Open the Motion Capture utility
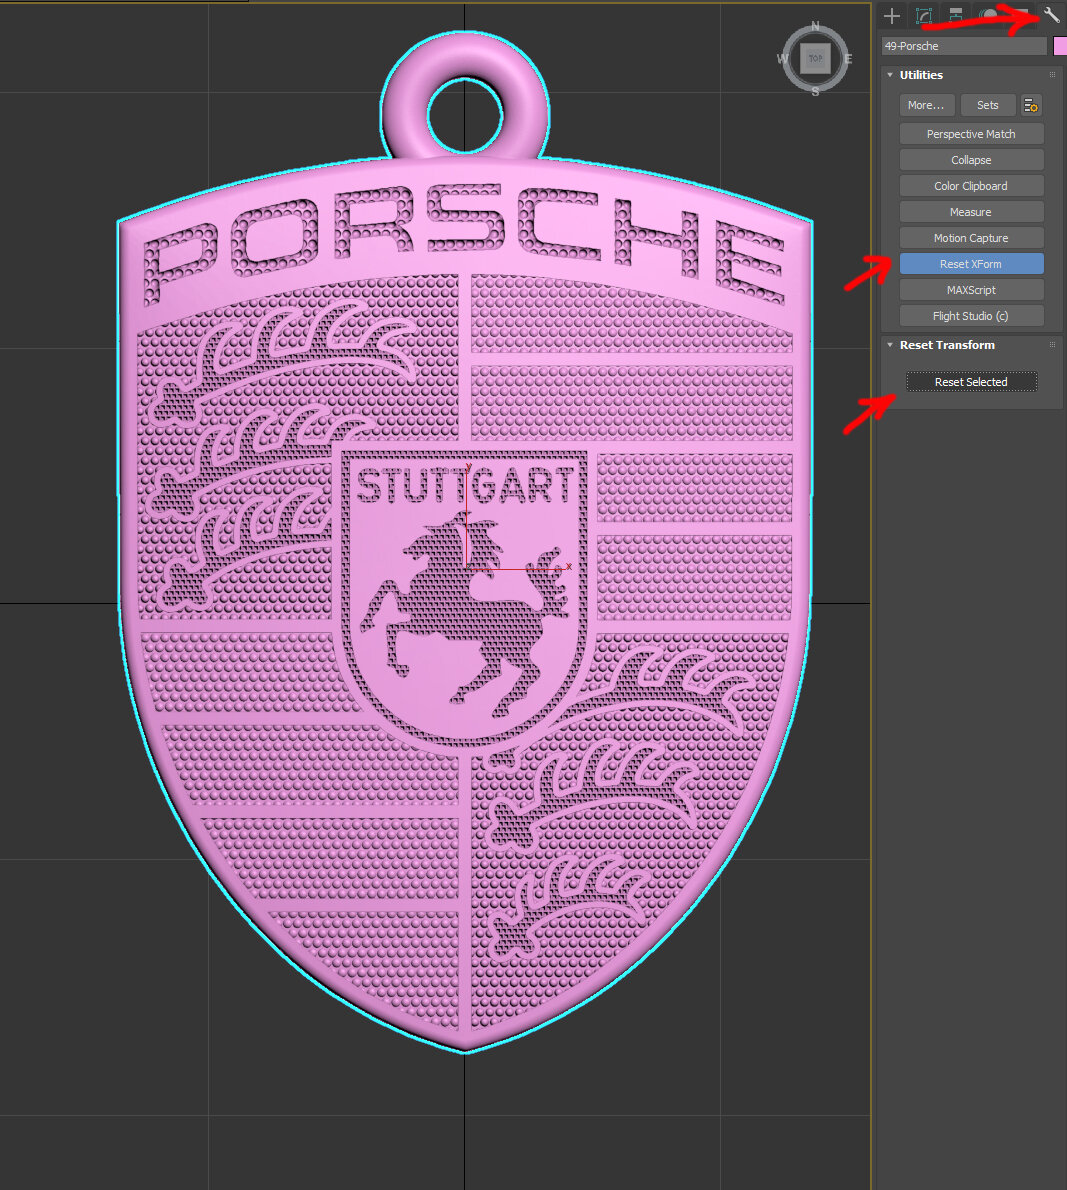The image size is (1067, 1190). [971, 238]
